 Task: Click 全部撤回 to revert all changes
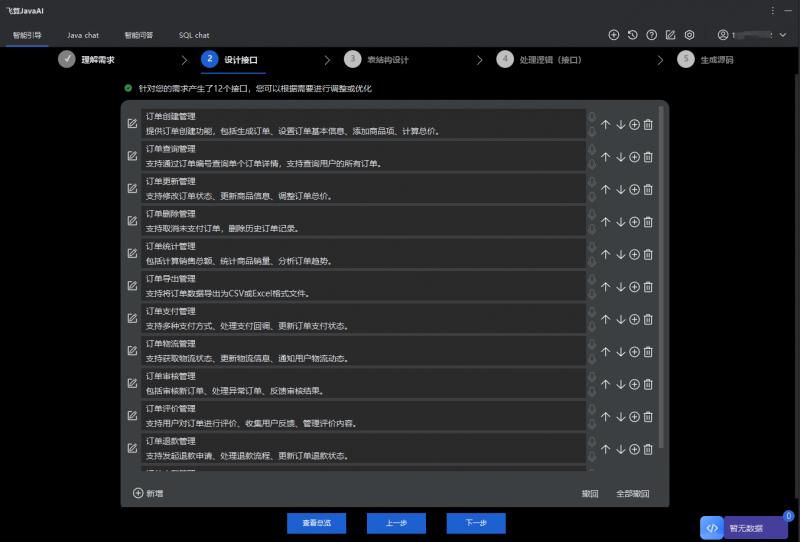pos(632,493)
